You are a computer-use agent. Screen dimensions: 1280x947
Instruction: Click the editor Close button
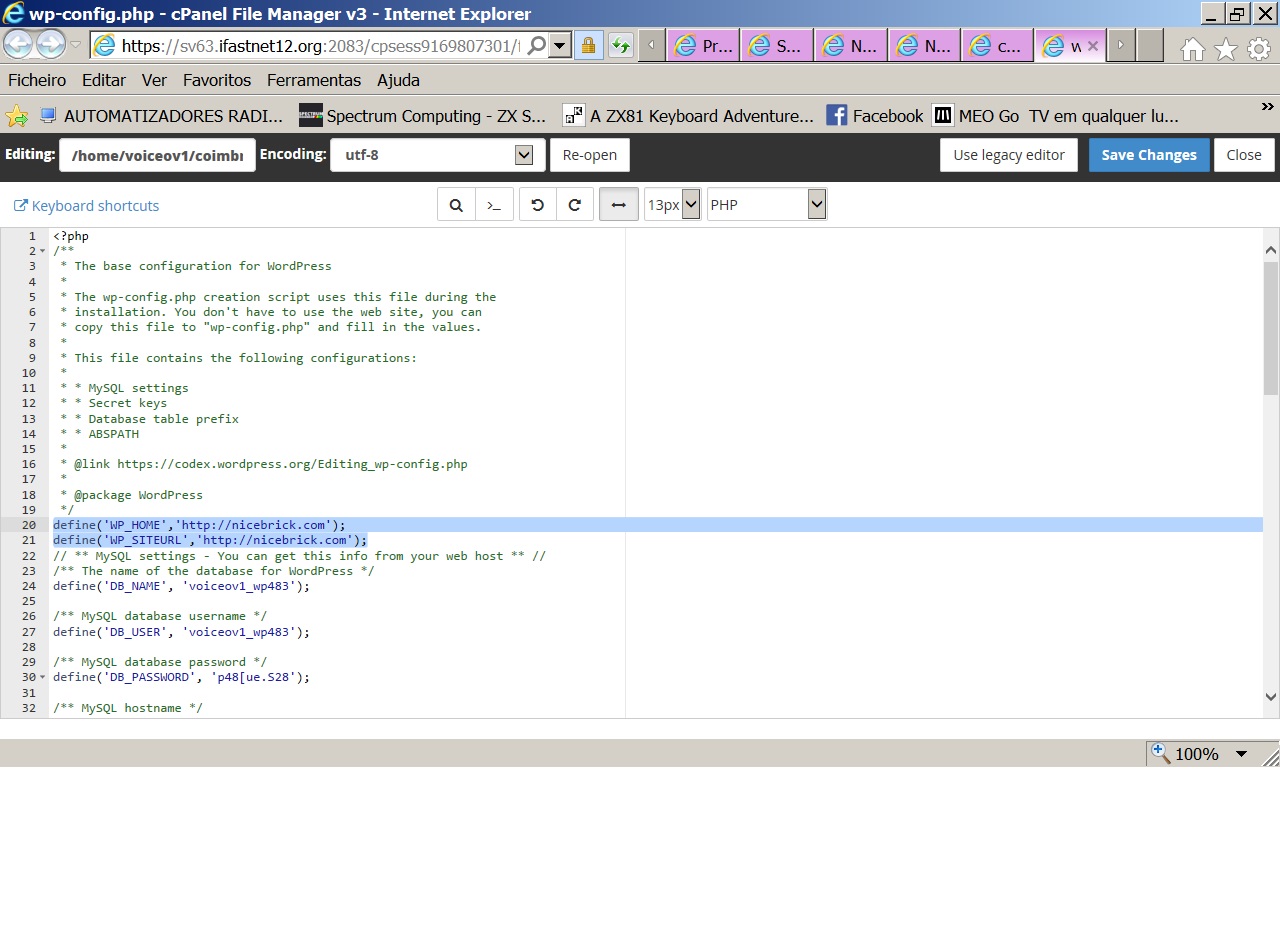(x=1244, y=155)
